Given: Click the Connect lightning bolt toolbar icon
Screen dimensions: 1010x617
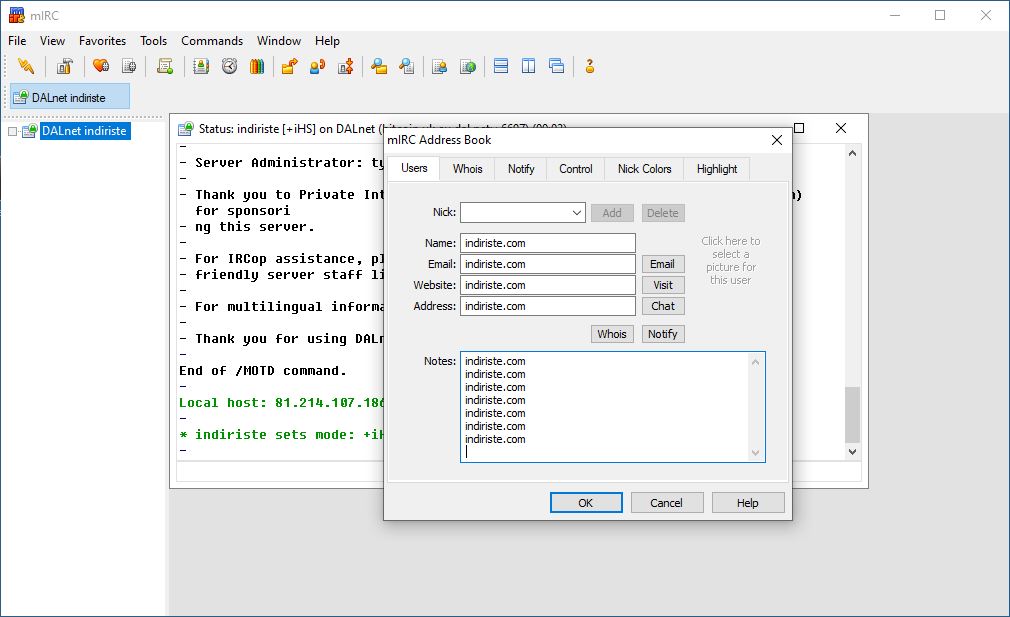Looking at the screenshot, I should (26, 66).
